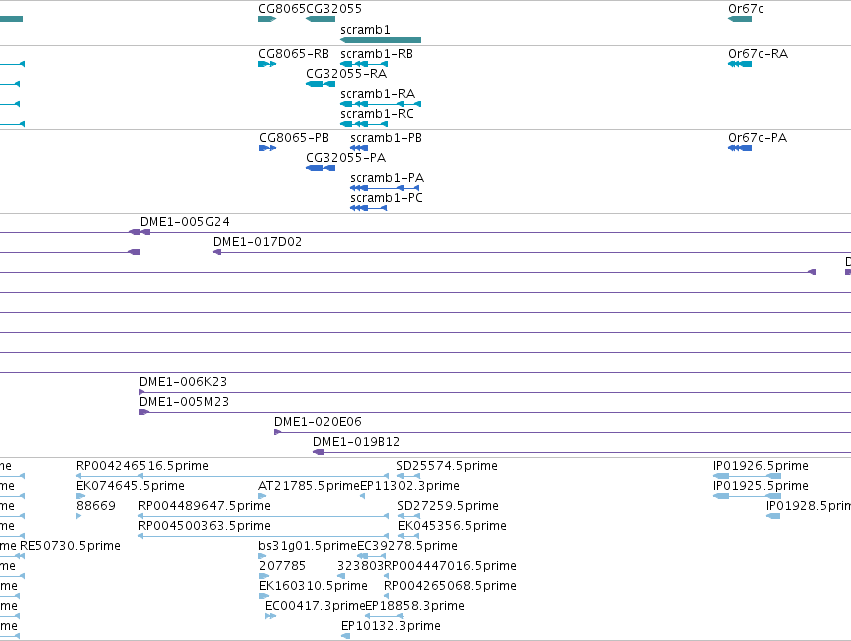
Task: Click the IP01925.5prime EST label
Action: tap(761, 486)
